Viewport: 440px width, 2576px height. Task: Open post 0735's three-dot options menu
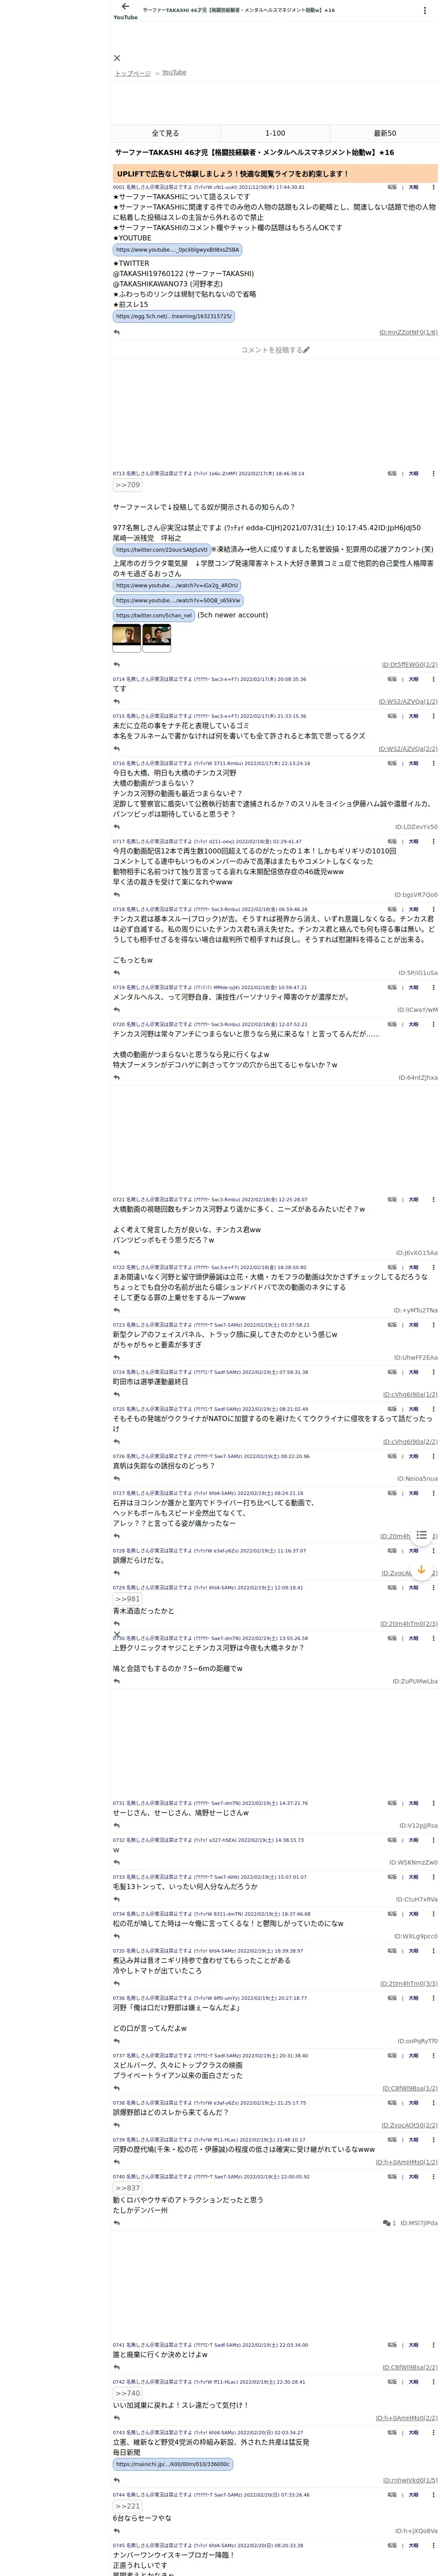coord(433,1950)
